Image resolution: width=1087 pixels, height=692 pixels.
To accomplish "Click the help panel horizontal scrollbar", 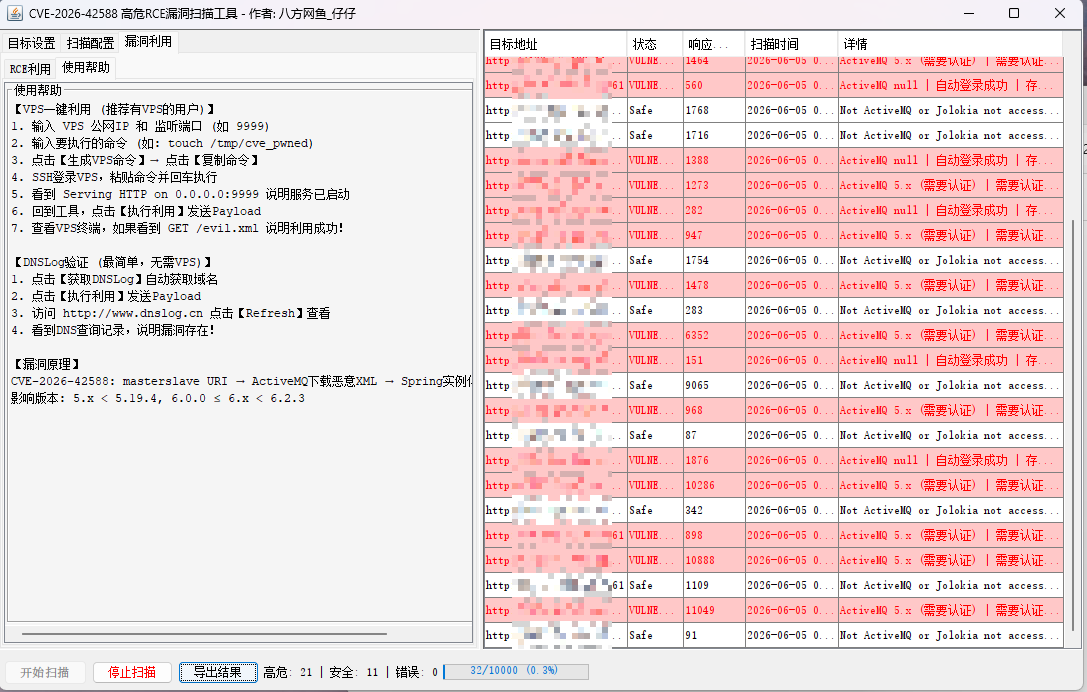I will pos(204,634).
